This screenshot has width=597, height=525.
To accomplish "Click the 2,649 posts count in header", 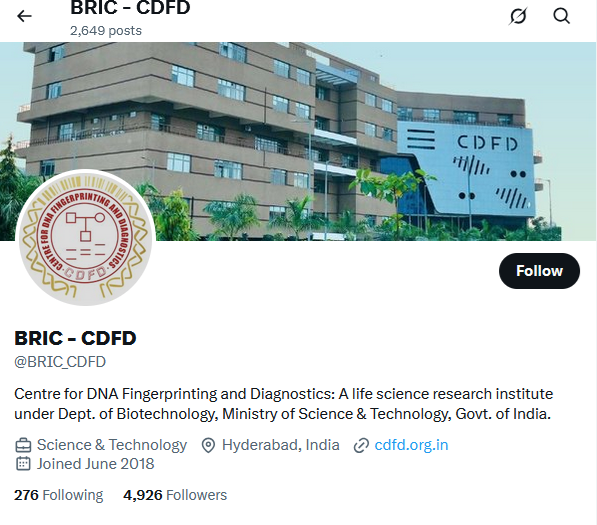I will [x=106, y=30].
